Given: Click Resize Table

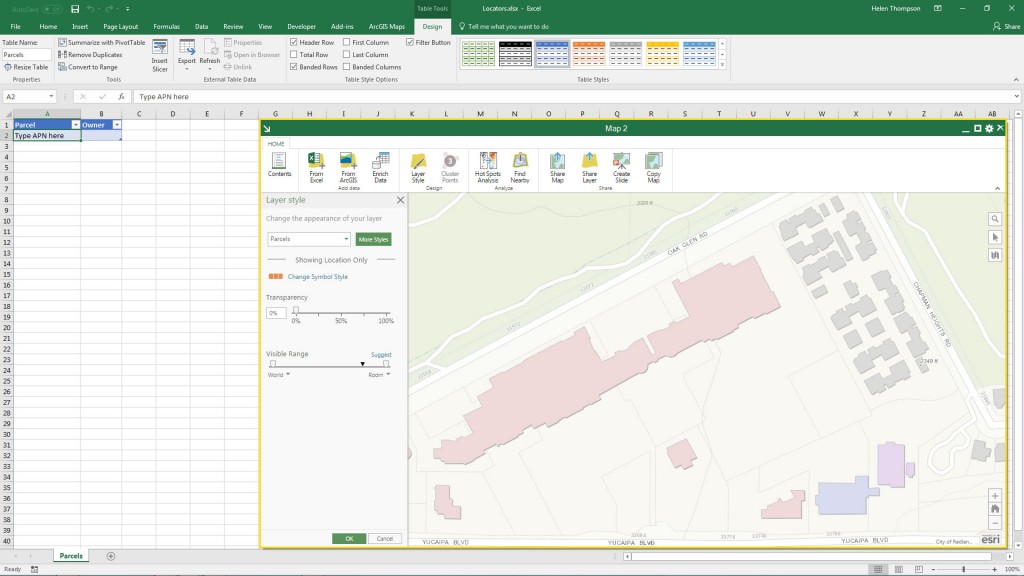Looking at the screenshot, I should tap(26, 67).
